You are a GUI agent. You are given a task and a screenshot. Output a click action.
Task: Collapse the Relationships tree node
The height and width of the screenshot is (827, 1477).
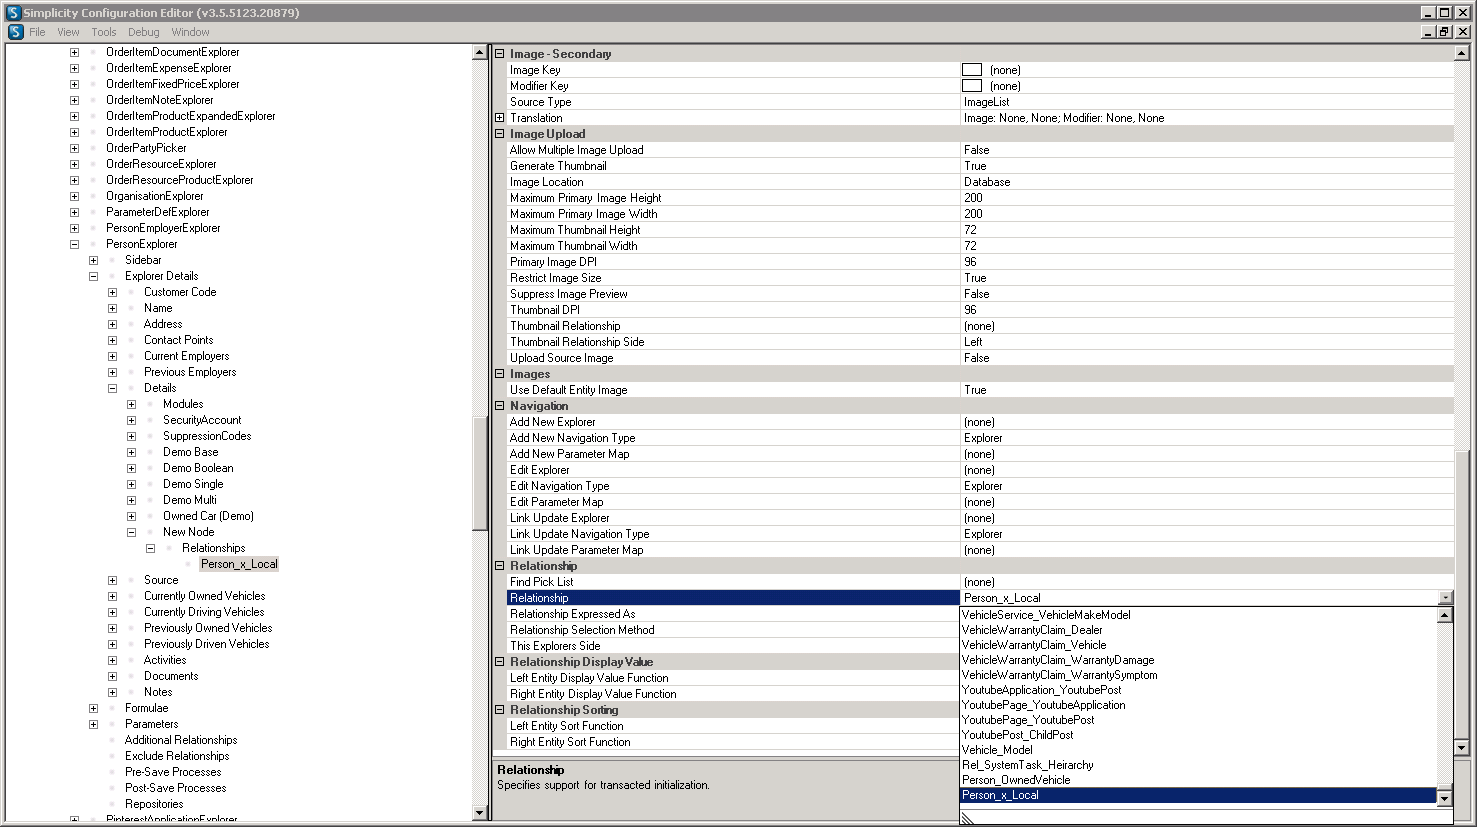[x=150, y=548]
